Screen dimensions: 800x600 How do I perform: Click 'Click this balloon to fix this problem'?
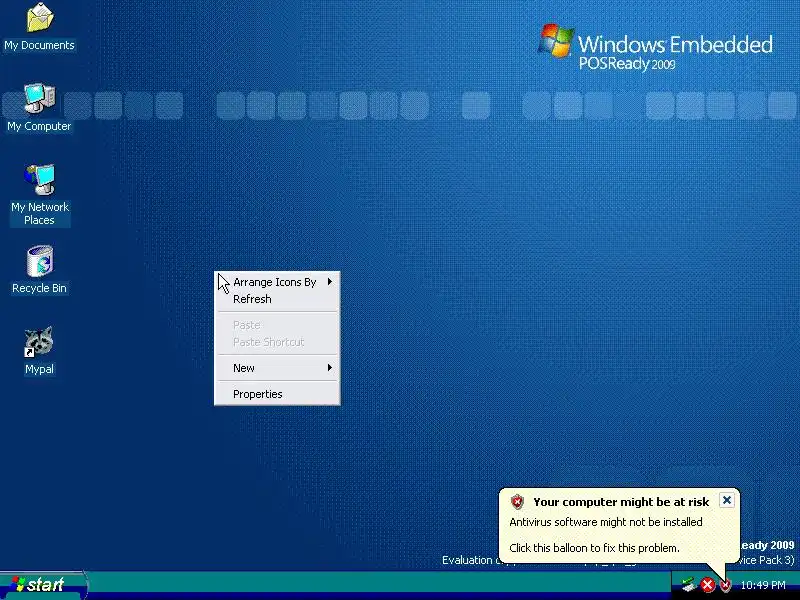(594, 548)
